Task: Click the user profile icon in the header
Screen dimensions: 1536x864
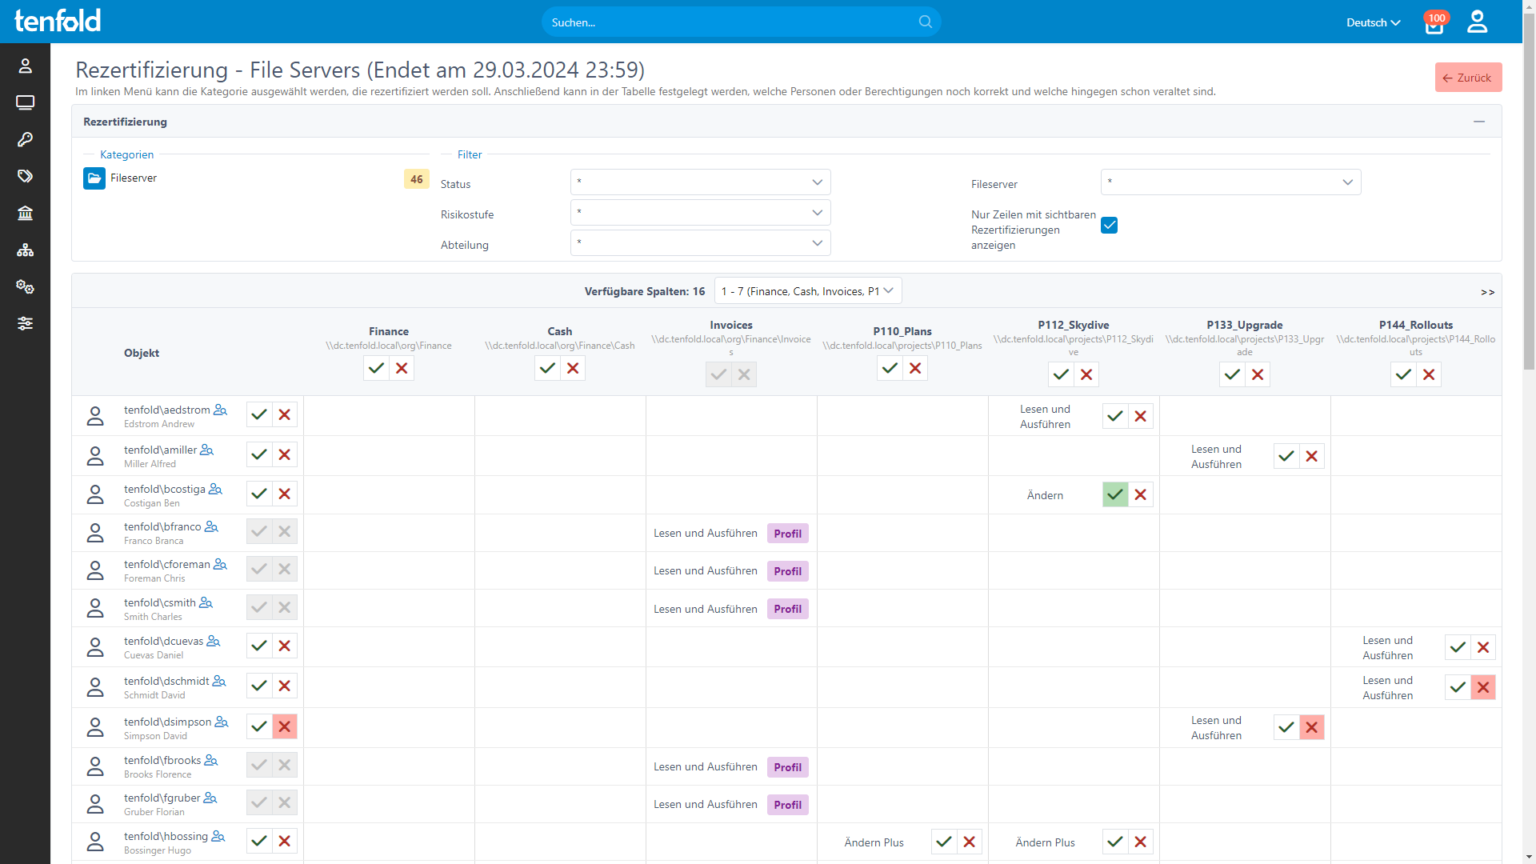Action: pos(1477,21)
